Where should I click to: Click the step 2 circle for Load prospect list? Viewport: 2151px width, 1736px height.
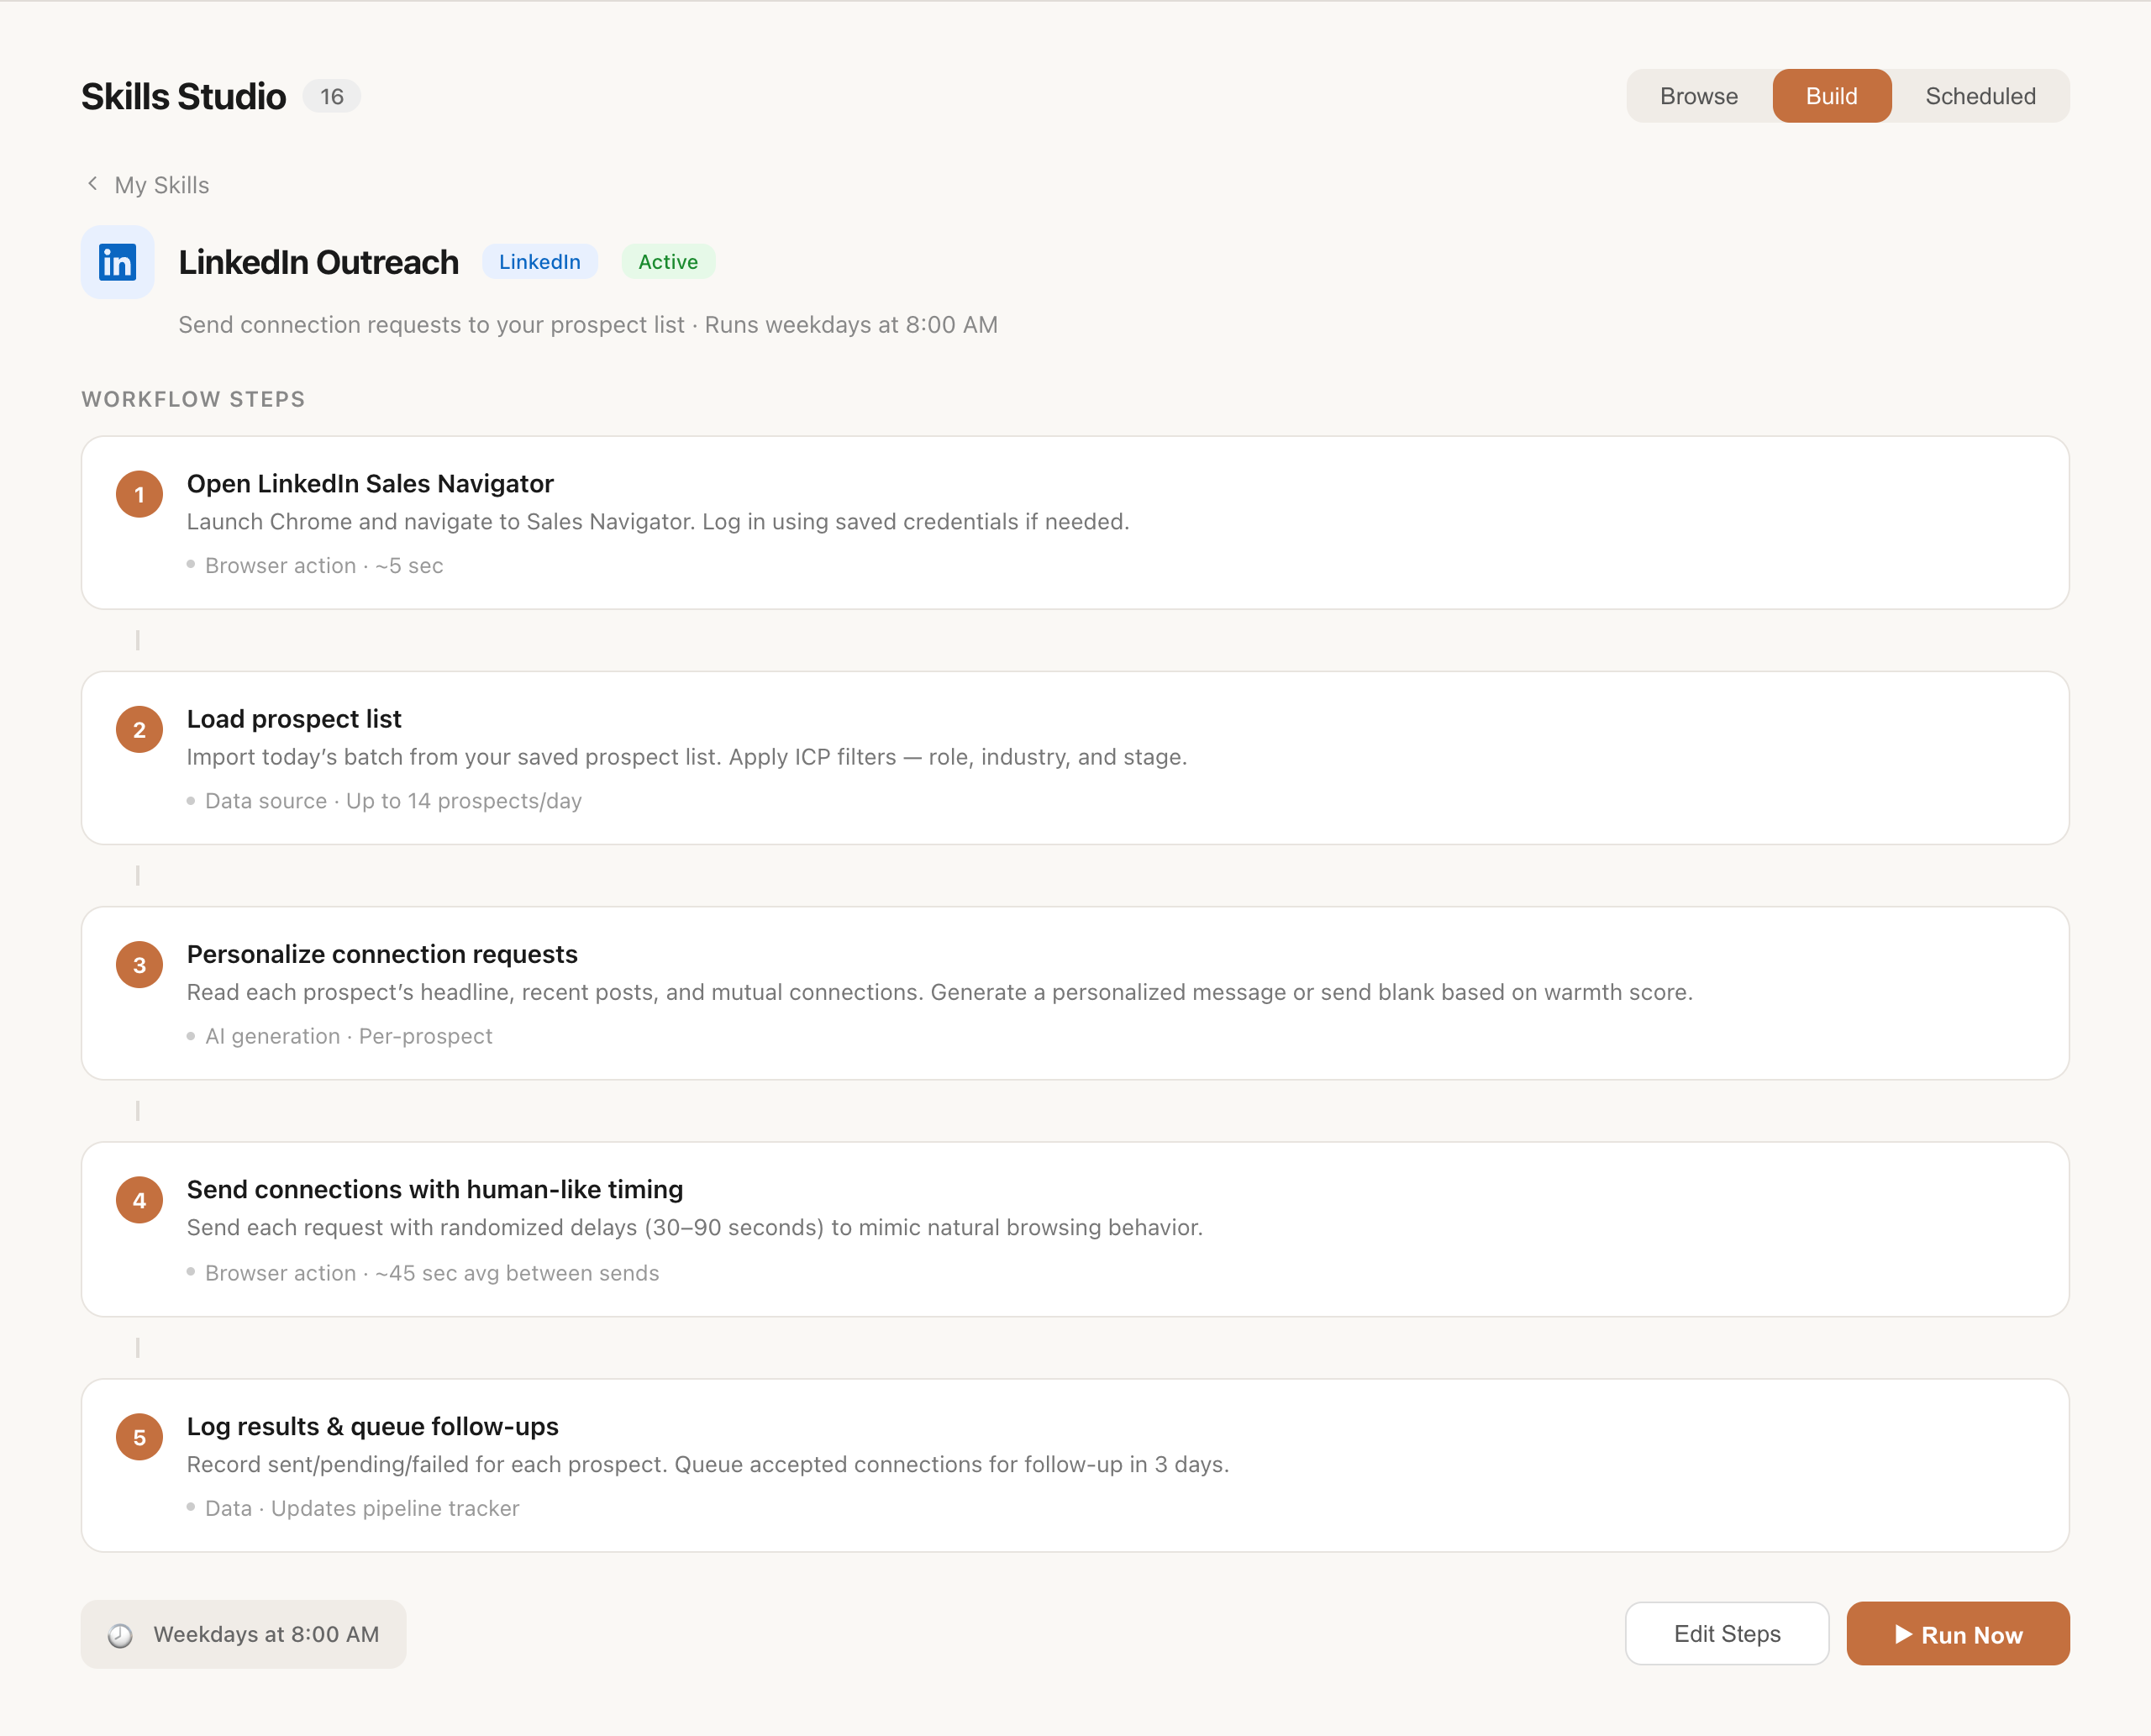(140, 729)
